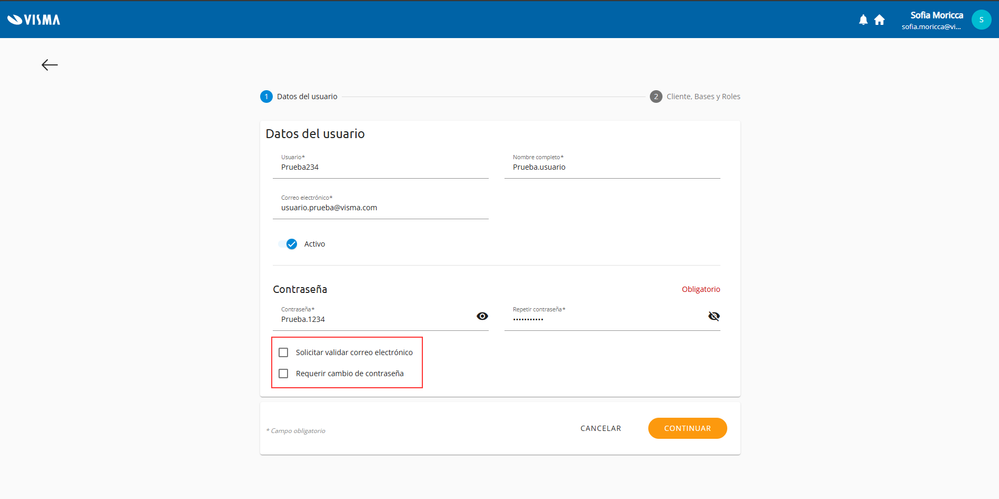Screen dimensions: 999x499
Task: Show the repeated password with crossed eye
Action: coord(713,316)
